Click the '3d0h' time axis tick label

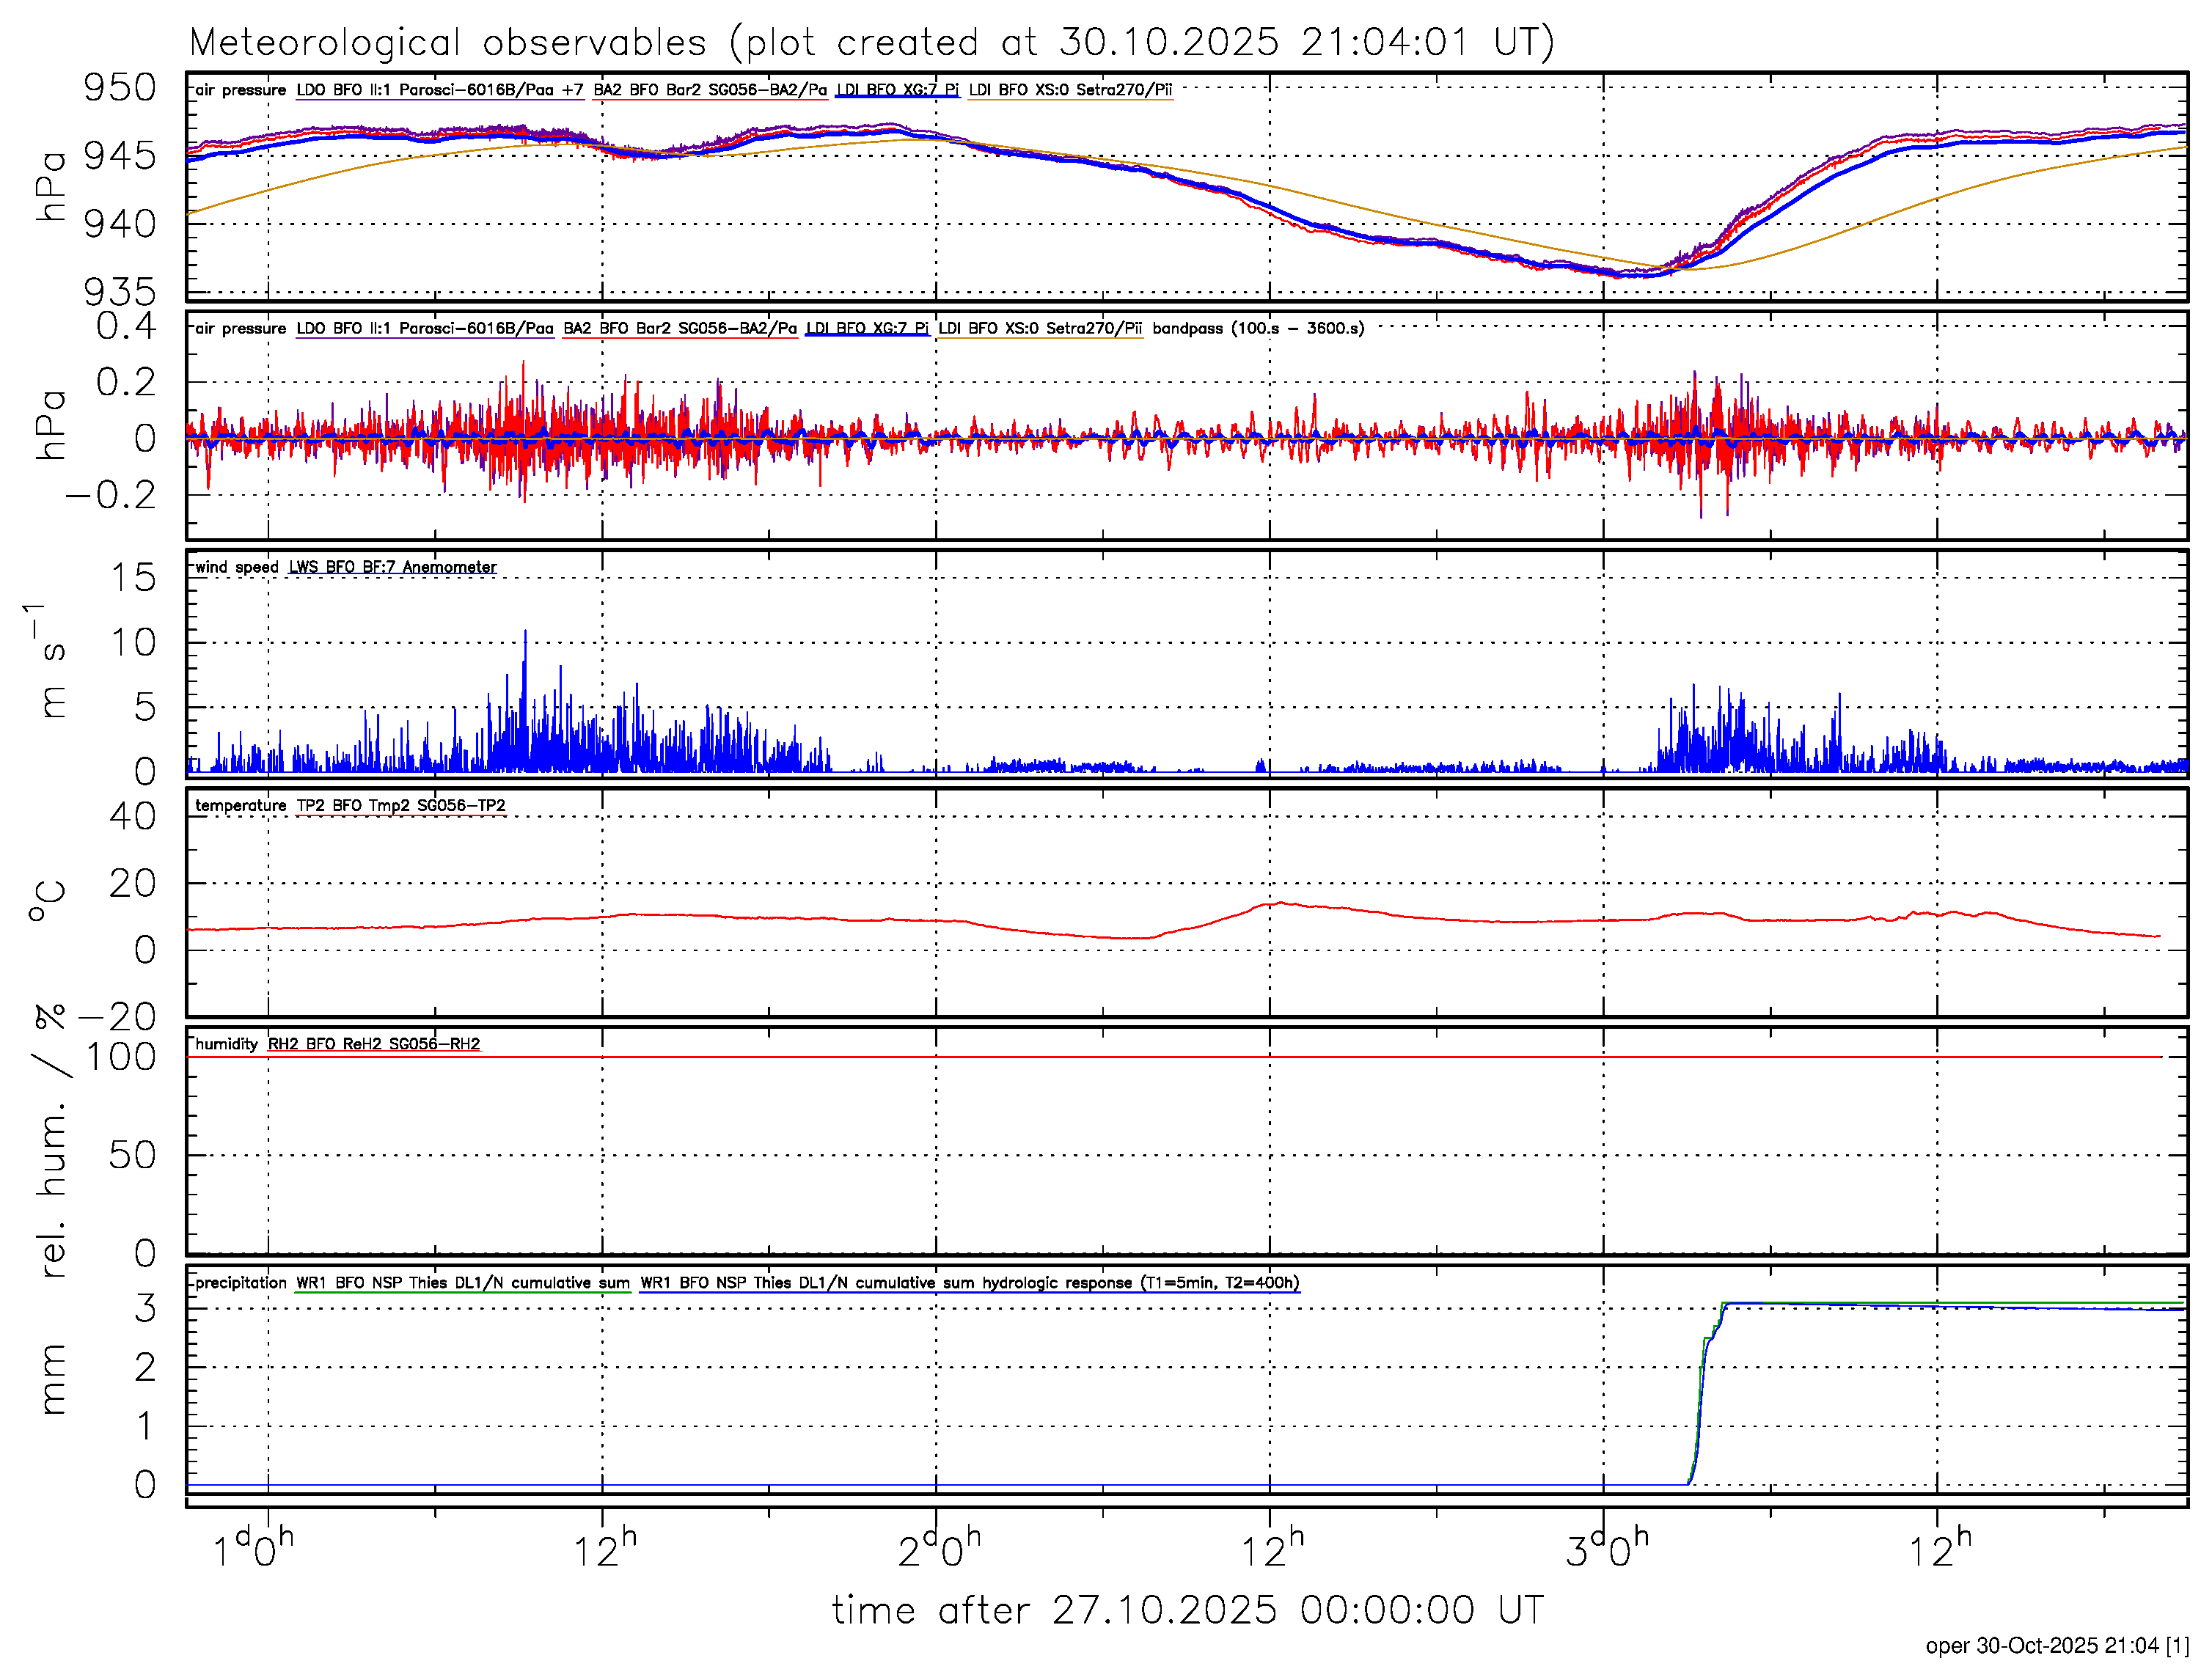click(1606, 1550)
